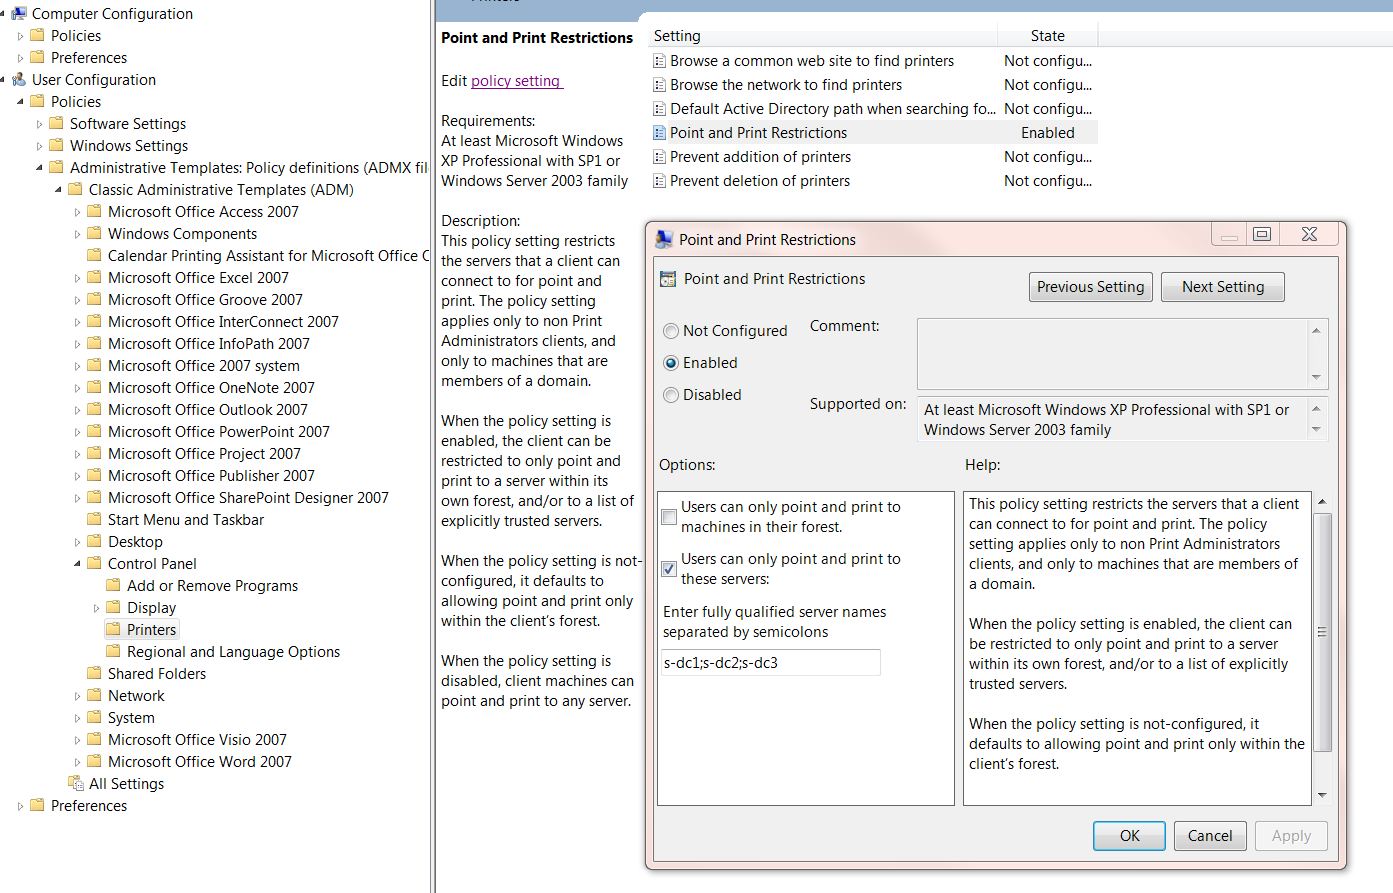Click the Apply button

pos(1291,836)
